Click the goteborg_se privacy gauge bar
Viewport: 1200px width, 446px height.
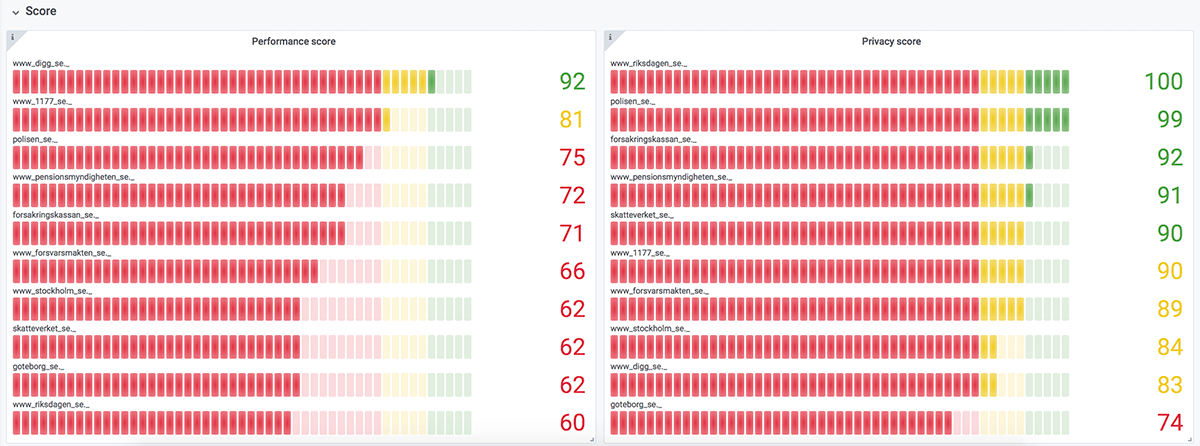[840, 423]
